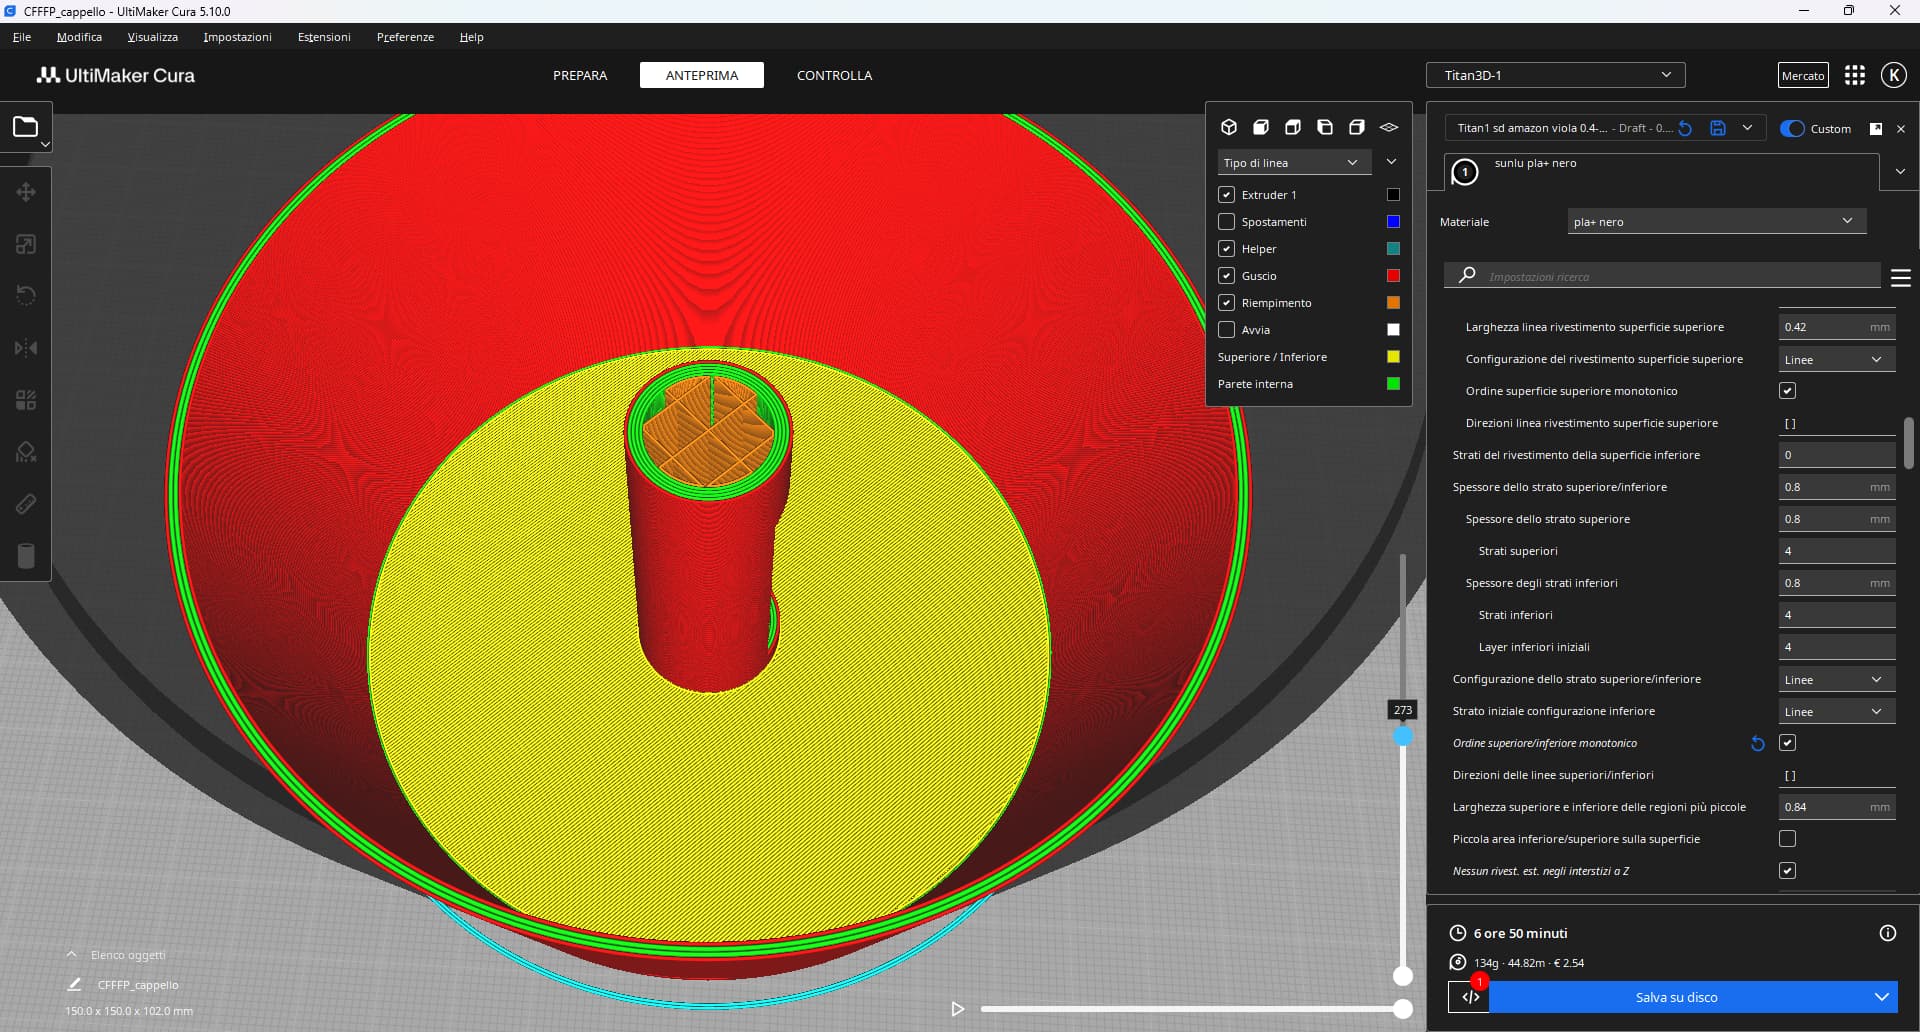Select the support blocker tool

click(26, 452)
